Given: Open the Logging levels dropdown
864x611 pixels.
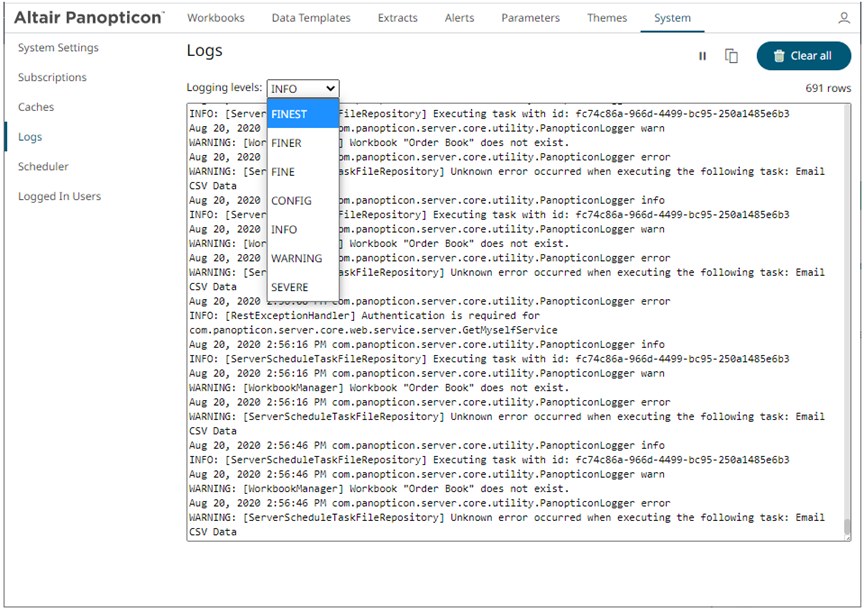Looking at the screenshot, I should [x=303, y=89].
